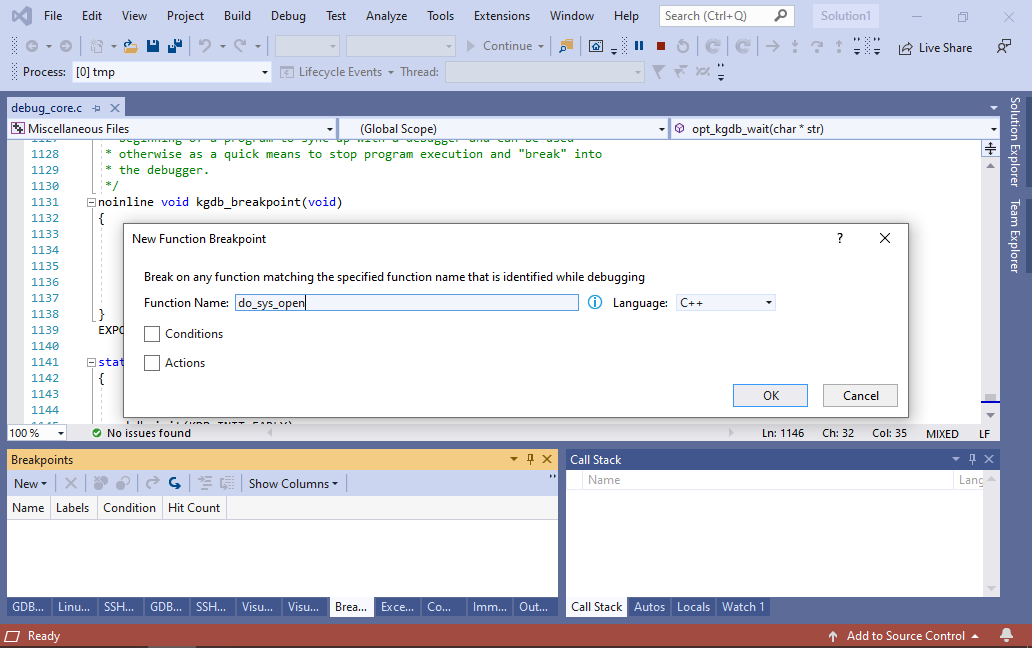The width and height of the screenshot is (1032, 648).
Task: Pin the Breakpoints panel
Action: click(x=530, y=459)
